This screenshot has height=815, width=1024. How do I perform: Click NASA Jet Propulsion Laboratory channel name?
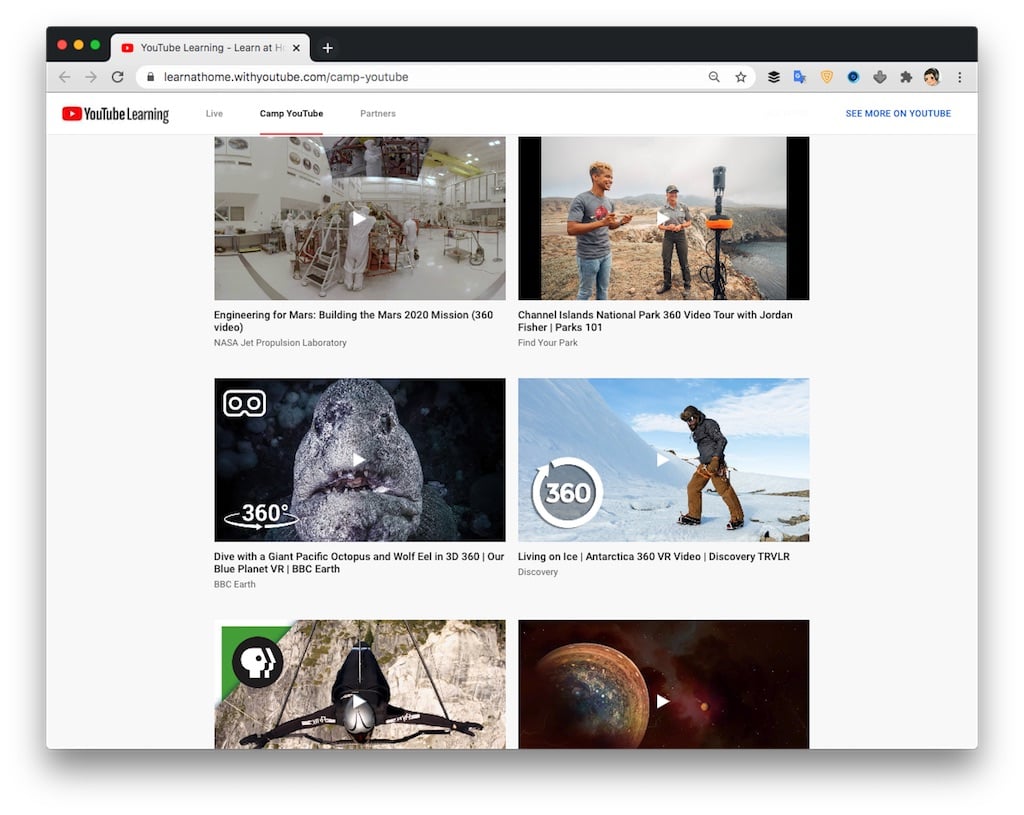(x=280, y=343)
